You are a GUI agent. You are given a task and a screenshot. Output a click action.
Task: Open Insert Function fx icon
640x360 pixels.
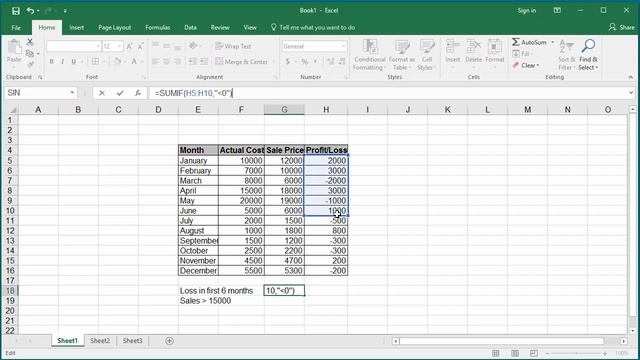pos(138,93)
